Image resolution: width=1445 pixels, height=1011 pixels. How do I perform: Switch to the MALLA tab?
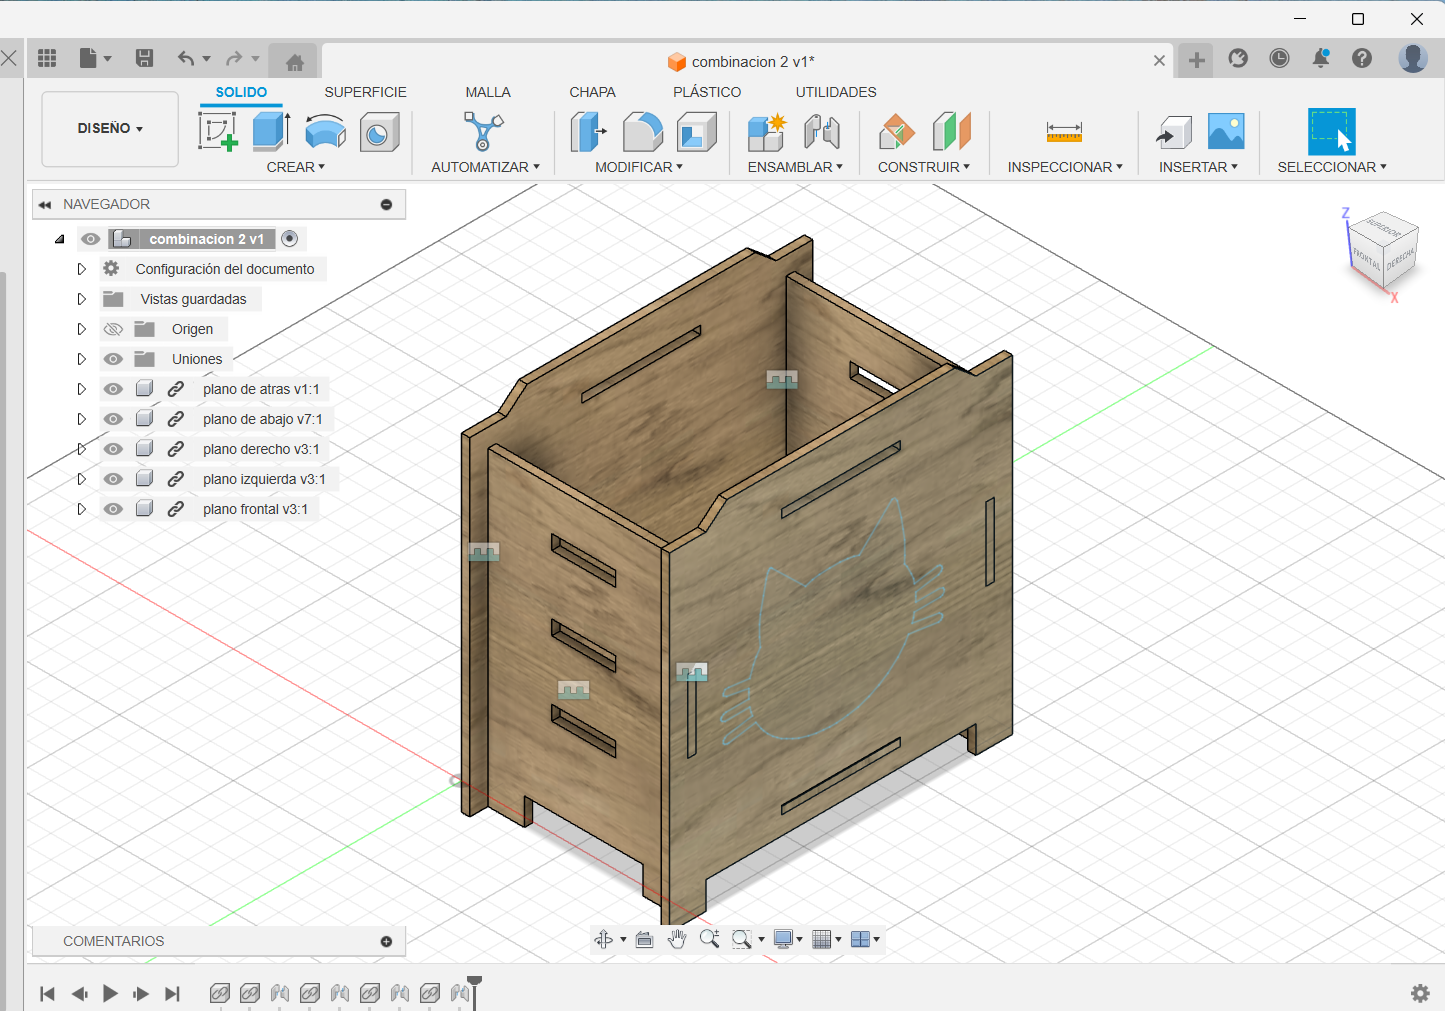click(488, 92)
